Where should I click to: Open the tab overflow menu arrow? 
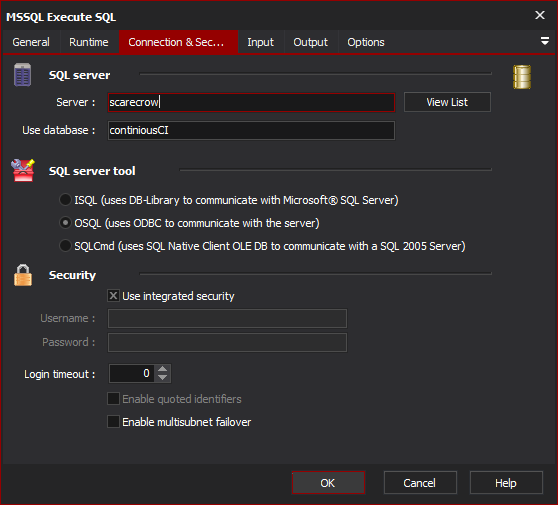coord(544,41)
